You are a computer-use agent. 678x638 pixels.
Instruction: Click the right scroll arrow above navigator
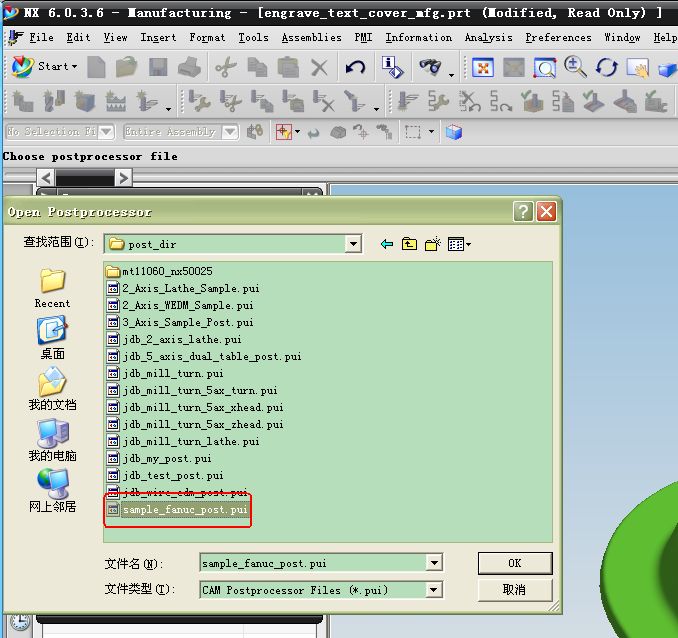coord(123,178)
